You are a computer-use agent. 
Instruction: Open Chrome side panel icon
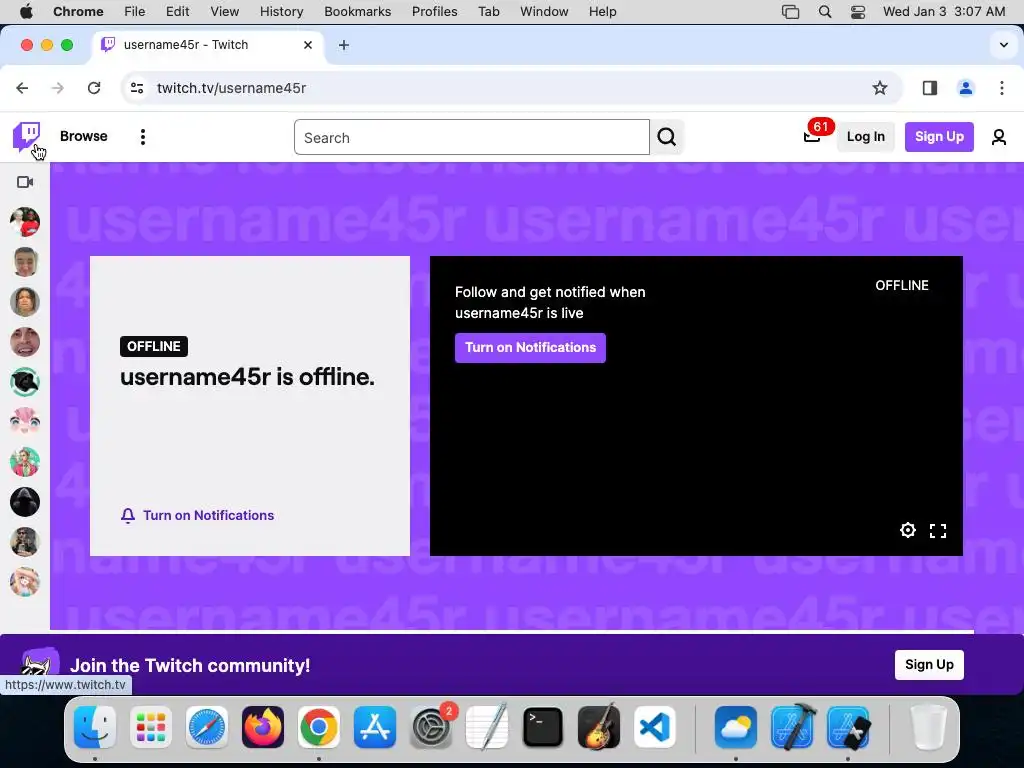[930, 88]
